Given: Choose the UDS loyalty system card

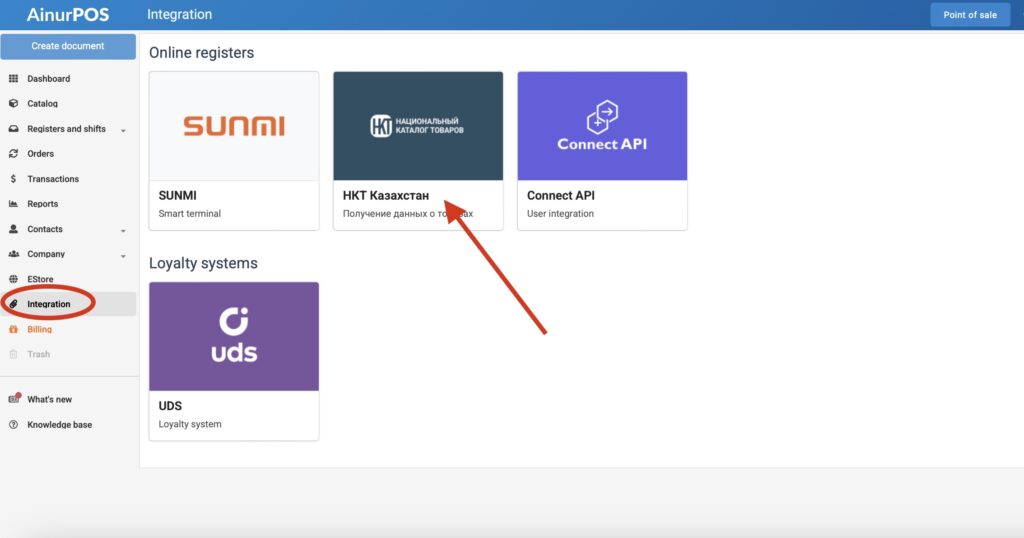Looking at the screenshot, I should (x=234, y=360).
